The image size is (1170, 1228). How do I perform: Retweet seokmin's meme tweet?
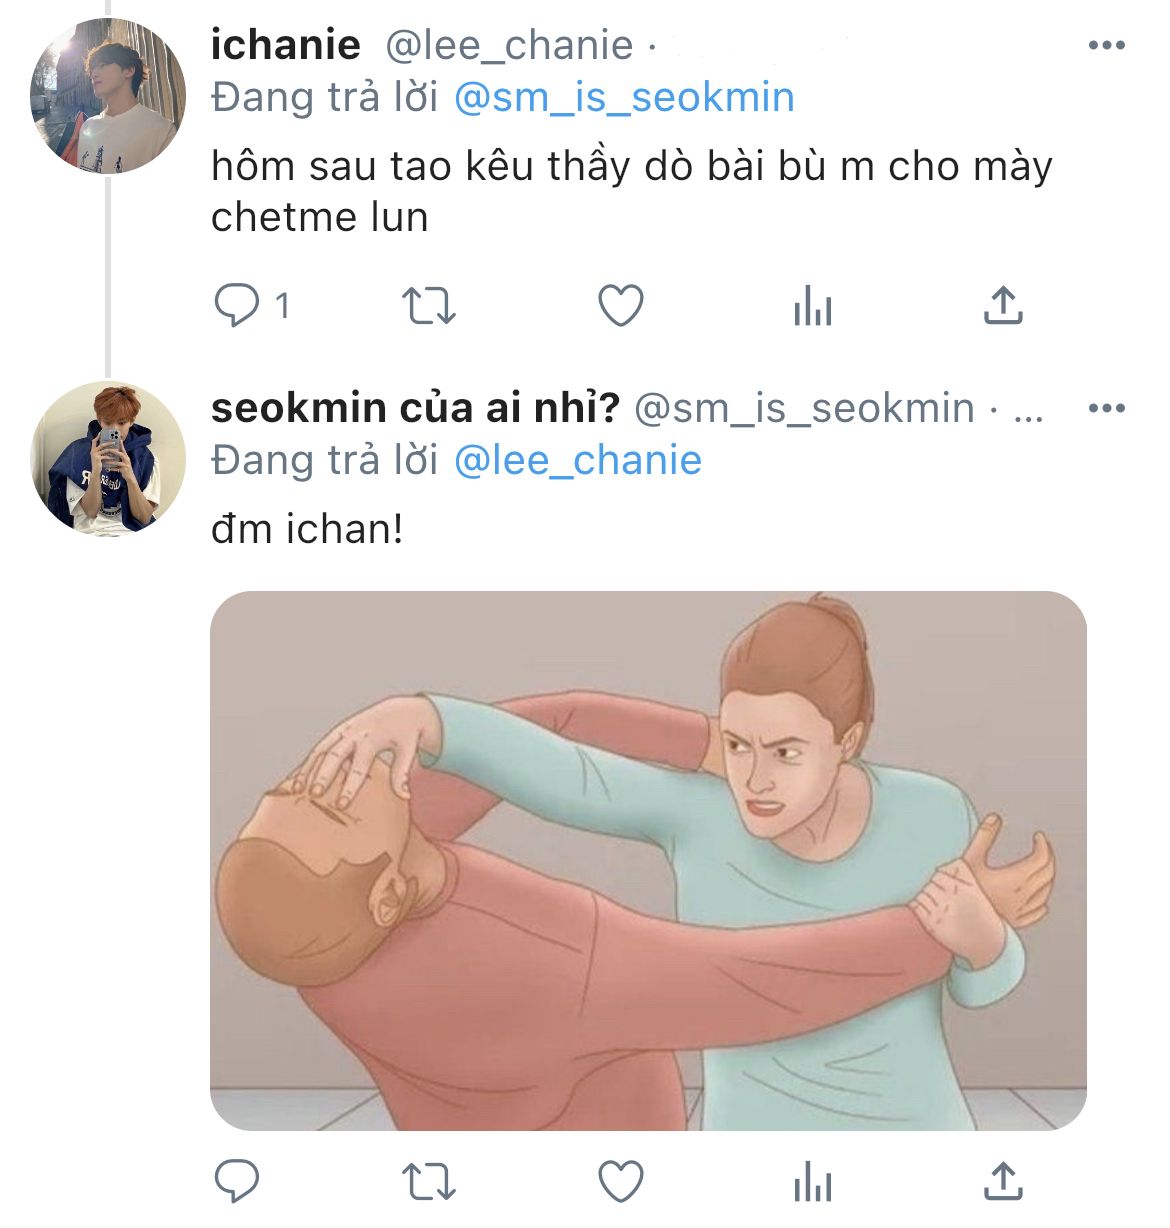pyautogui.click(x=428, y=1182)
